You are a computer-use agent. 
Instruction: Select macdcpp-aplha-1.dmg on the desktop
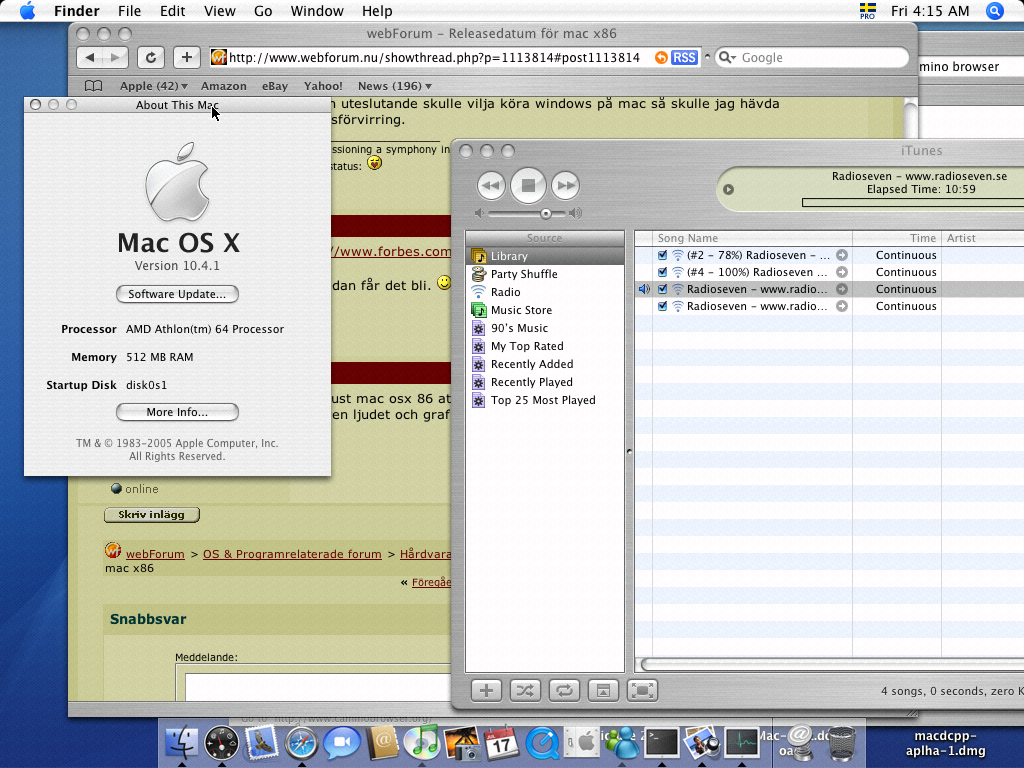[944, 743]
